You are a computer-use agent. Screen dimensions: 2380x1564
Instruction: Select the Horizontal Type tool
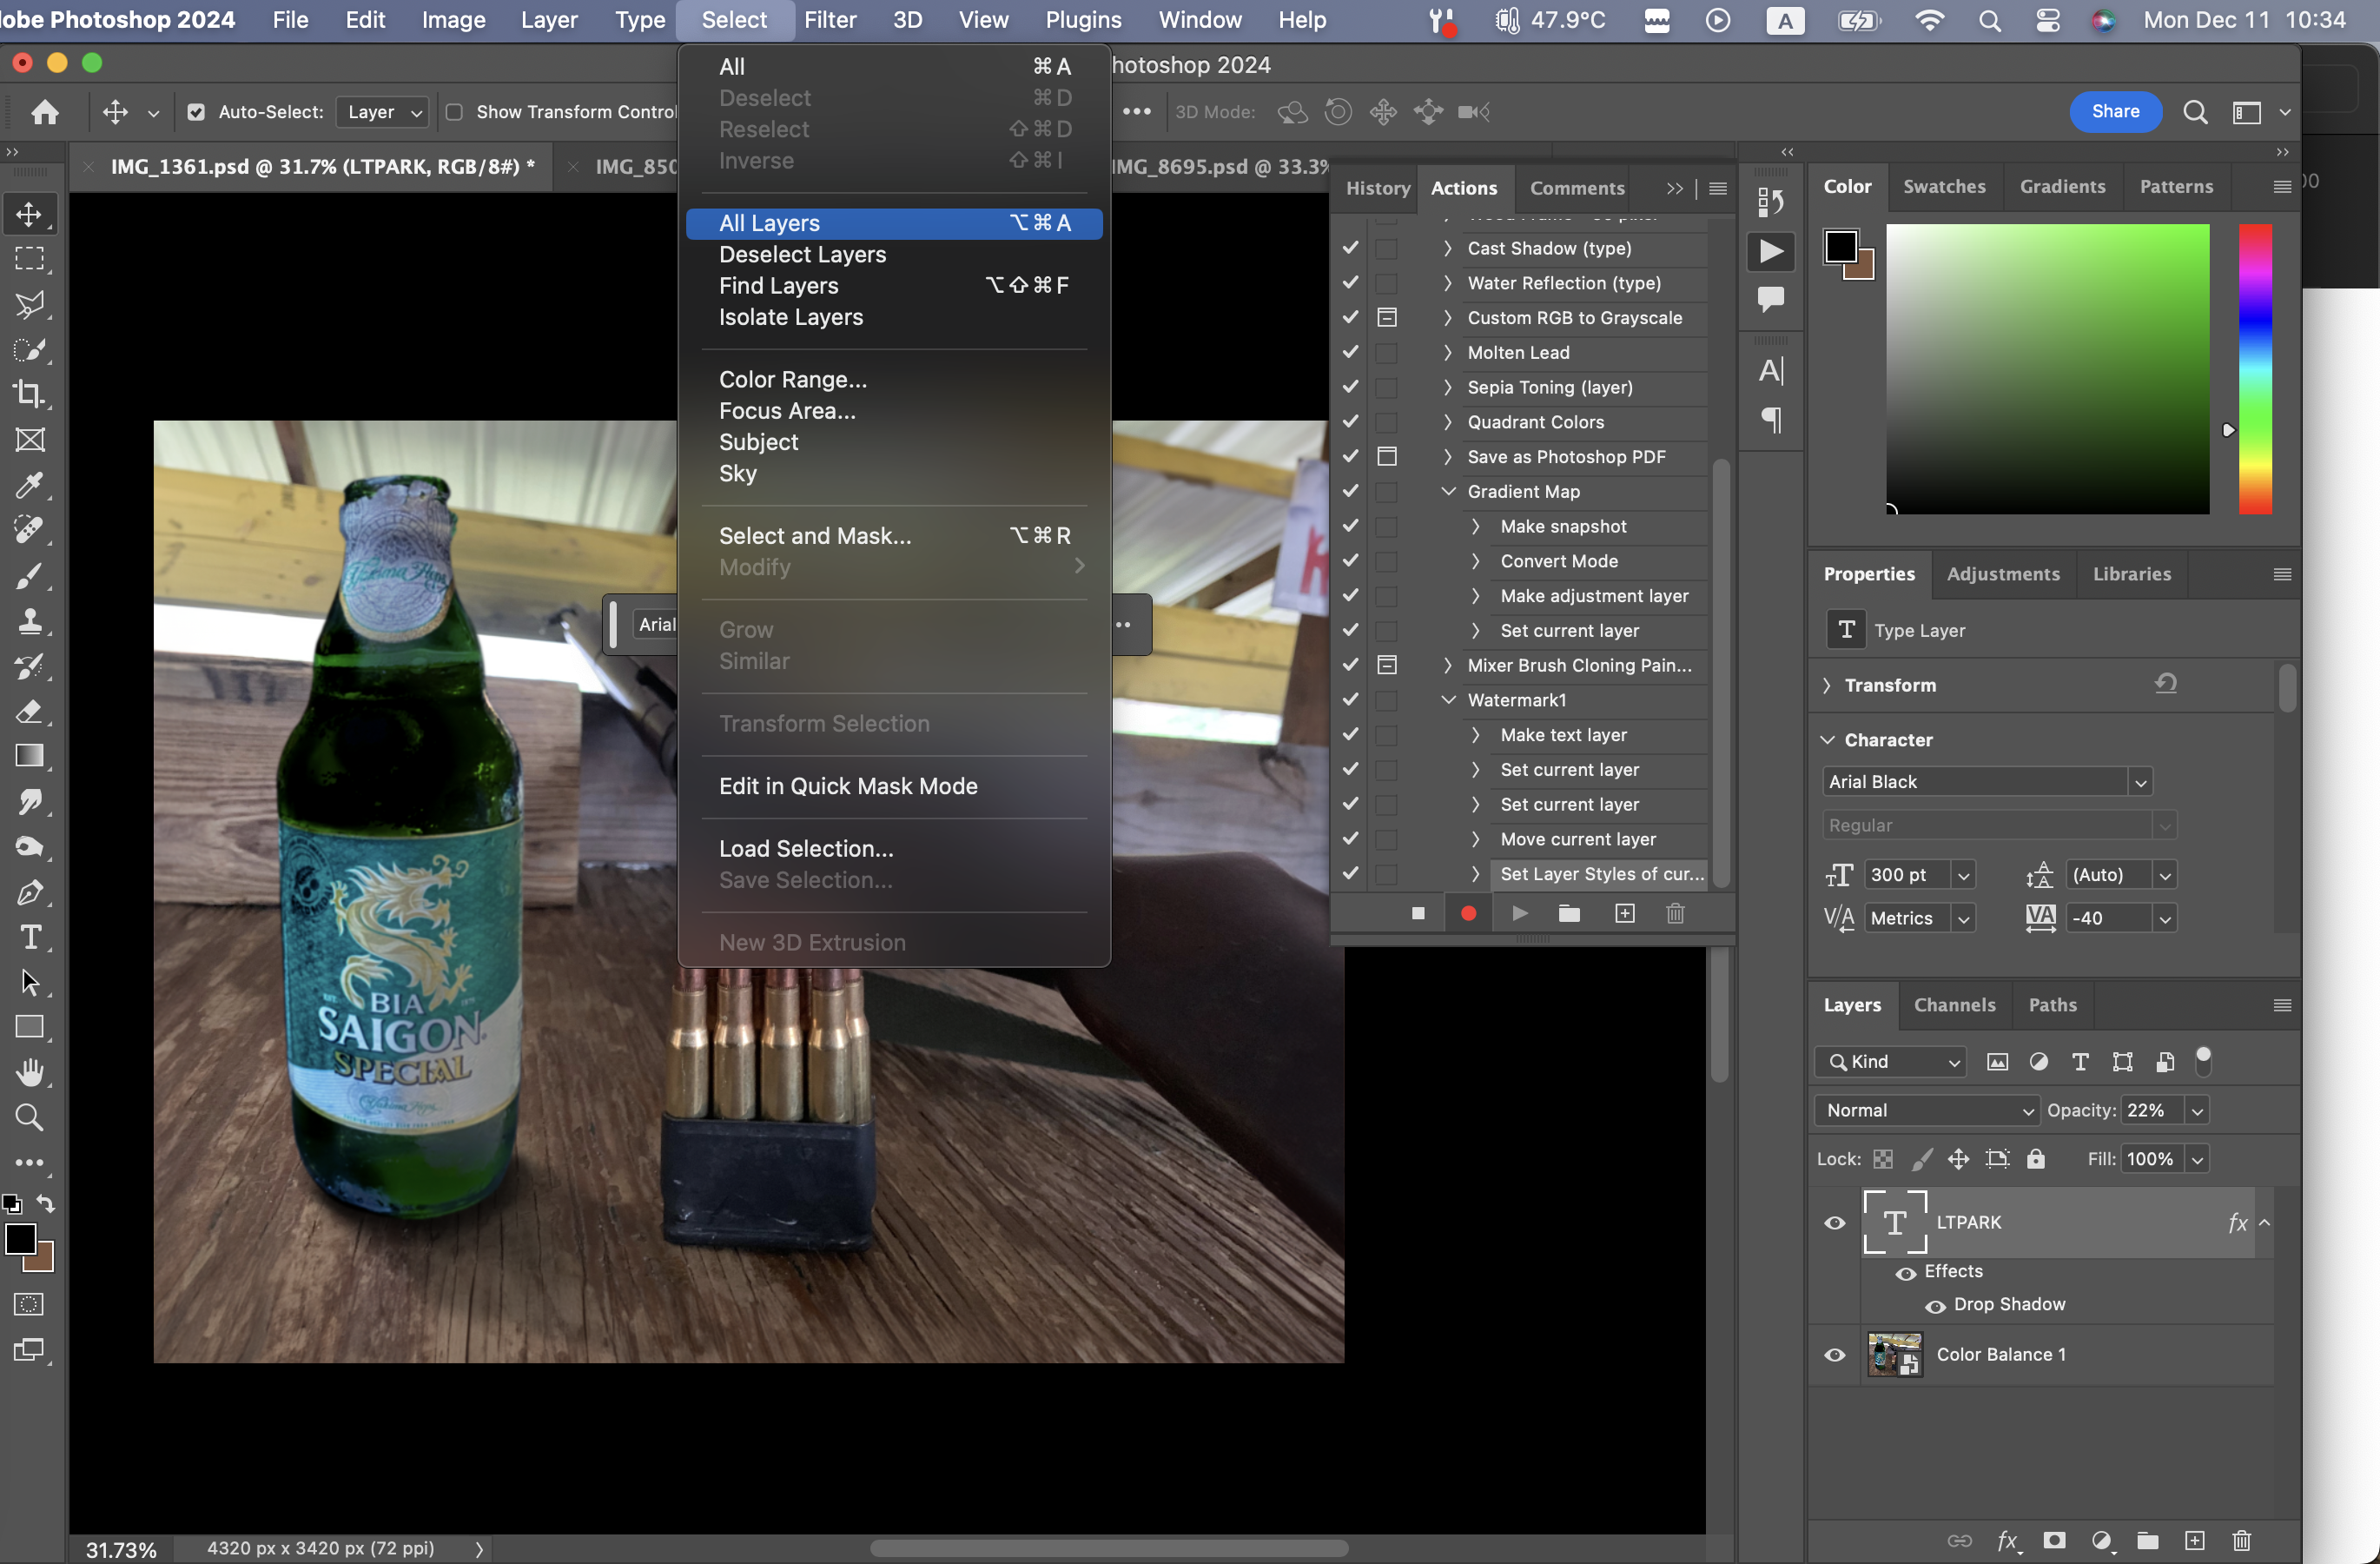30,937
